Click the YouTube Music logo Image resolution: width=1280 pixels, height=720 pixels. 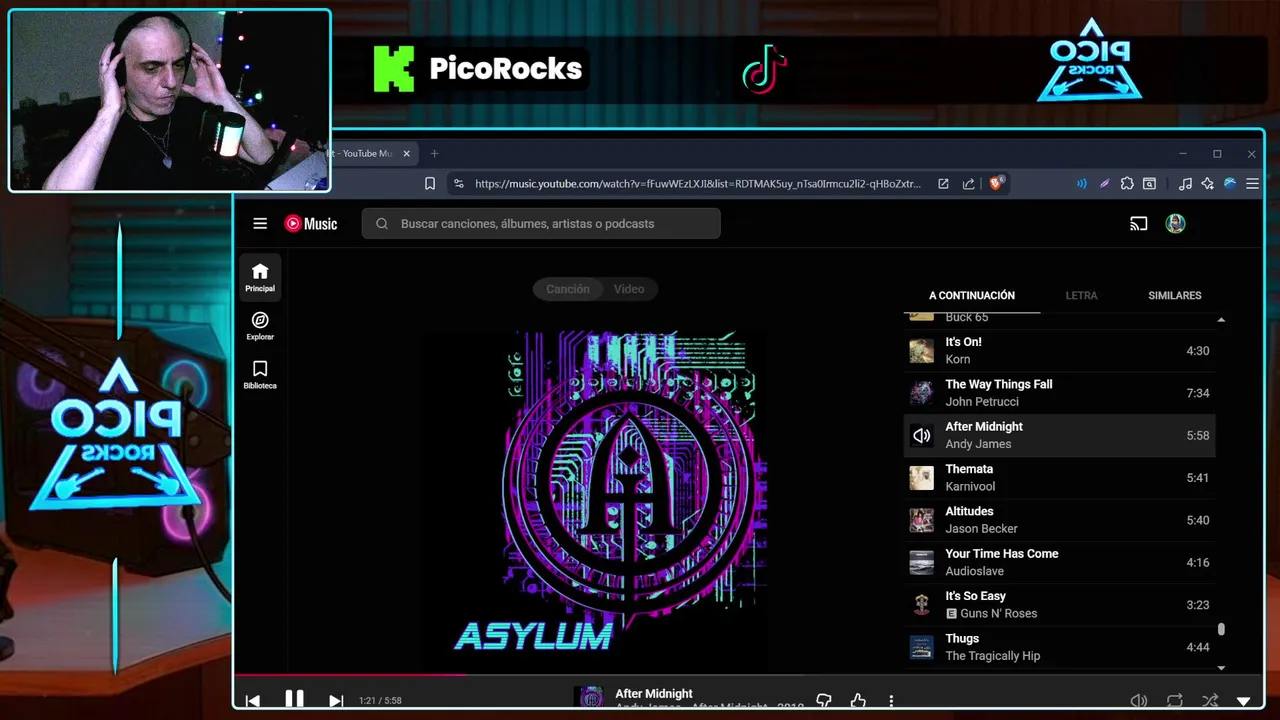311,224
